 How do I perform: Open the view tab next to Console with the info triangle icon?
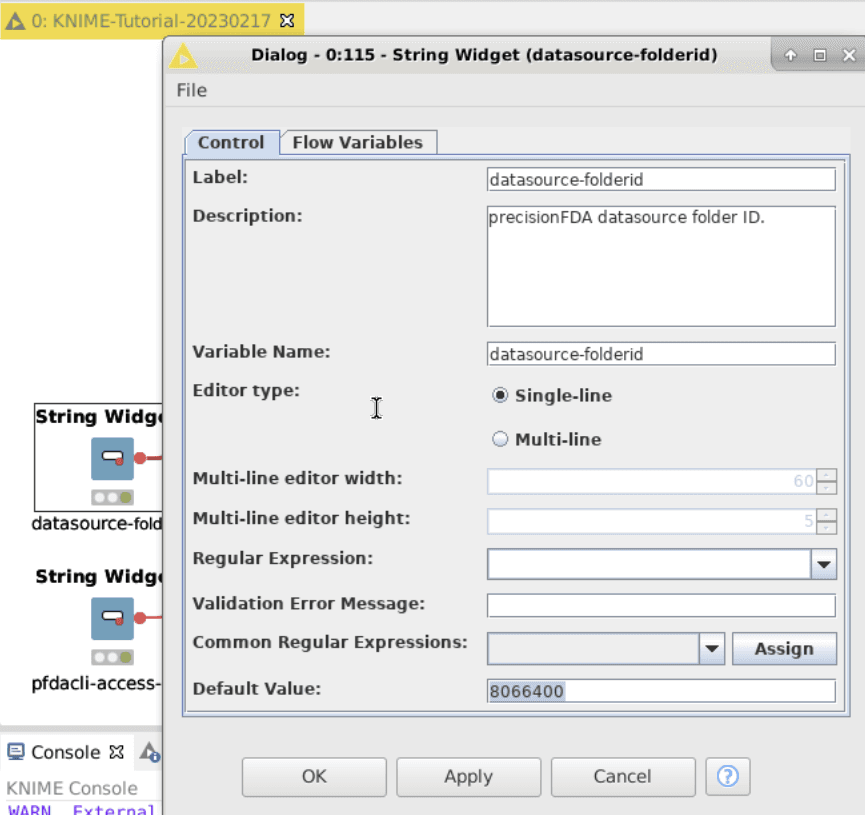pyautogui.click(x=149, y=752)
